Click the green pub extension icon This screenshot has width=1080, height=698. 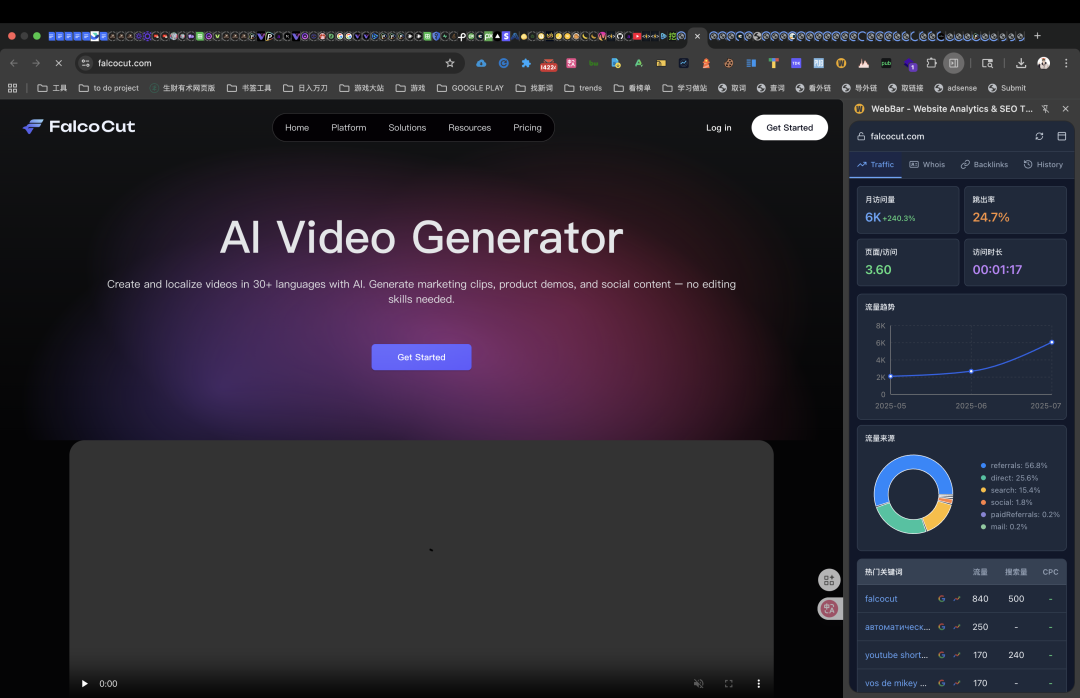click(886, 63)
